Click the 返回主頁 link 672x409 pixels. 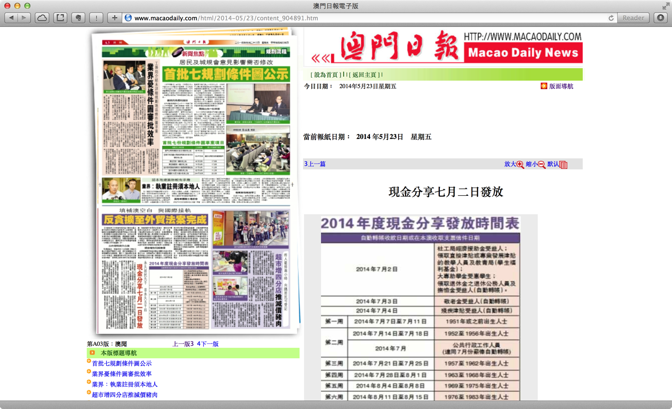(365, 75)
